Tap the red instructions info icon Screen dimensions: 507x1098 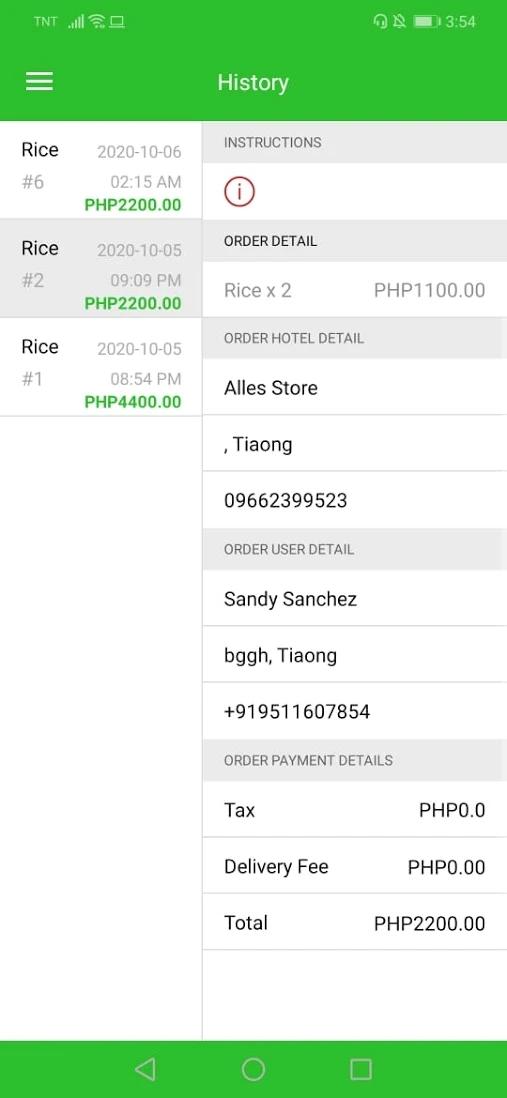tap(239, 191)
